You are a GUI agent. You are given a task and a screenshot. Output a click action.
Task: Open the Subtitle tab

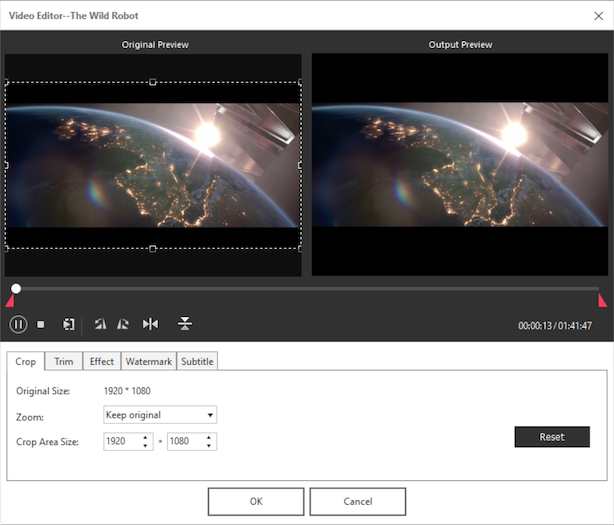(197, 361)
